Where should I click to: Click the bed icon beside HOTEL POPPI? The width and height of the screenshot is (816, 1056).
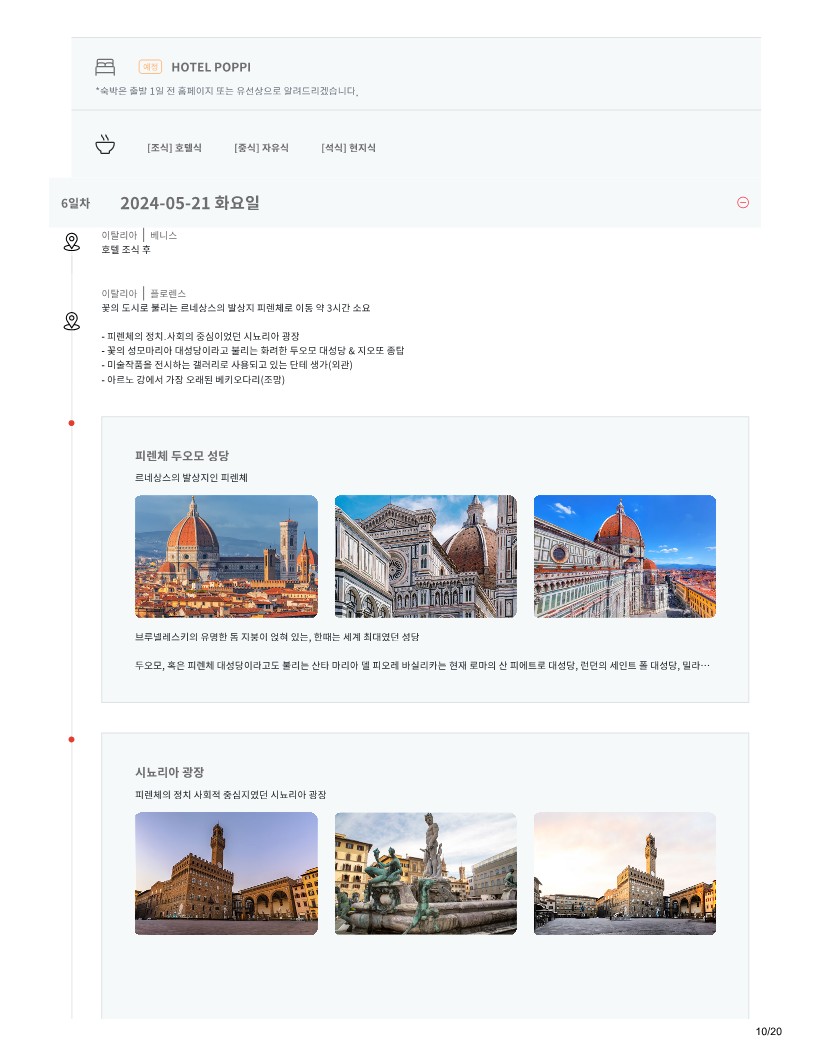pyautogui.click(x=105, y=67)
